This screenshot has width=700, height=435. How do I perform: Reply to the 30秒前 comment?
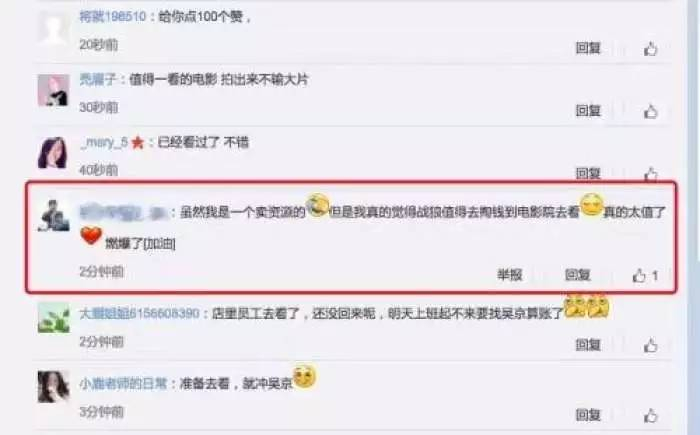588,110
